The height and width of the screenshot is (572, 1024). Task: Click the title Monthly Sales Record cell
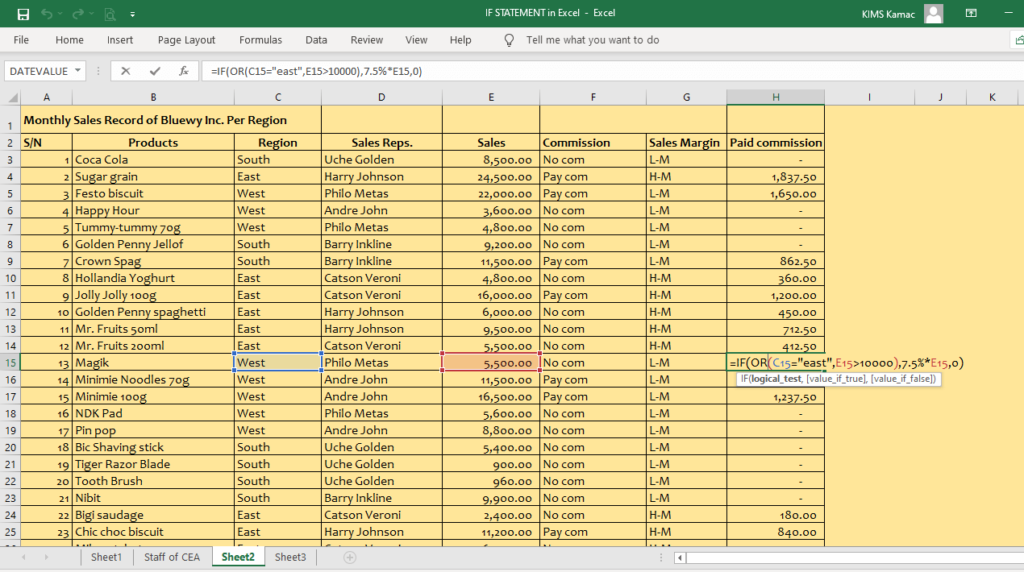pyautogui.click(x=171, y=120)
